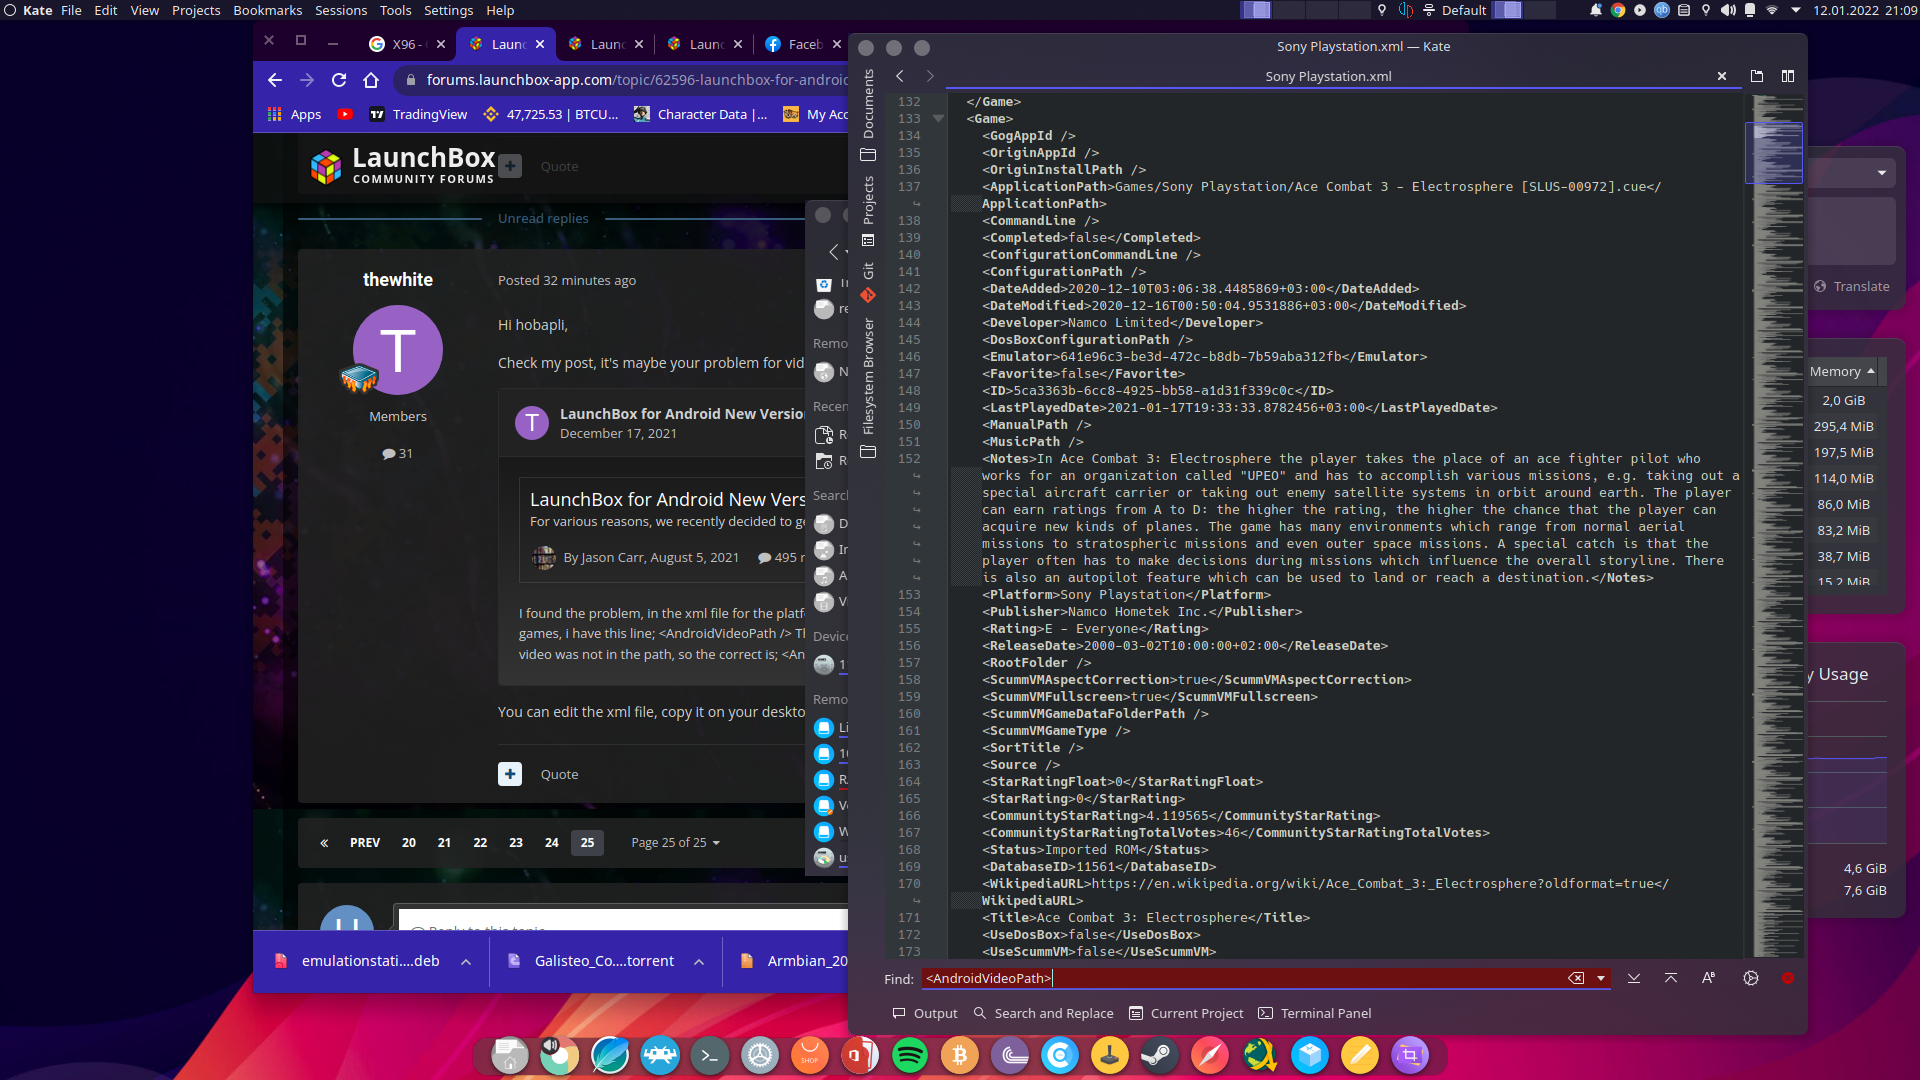Open the terminal from the dock
The width and height of the screenshot is (1920, 1080).
[710, 1055]
